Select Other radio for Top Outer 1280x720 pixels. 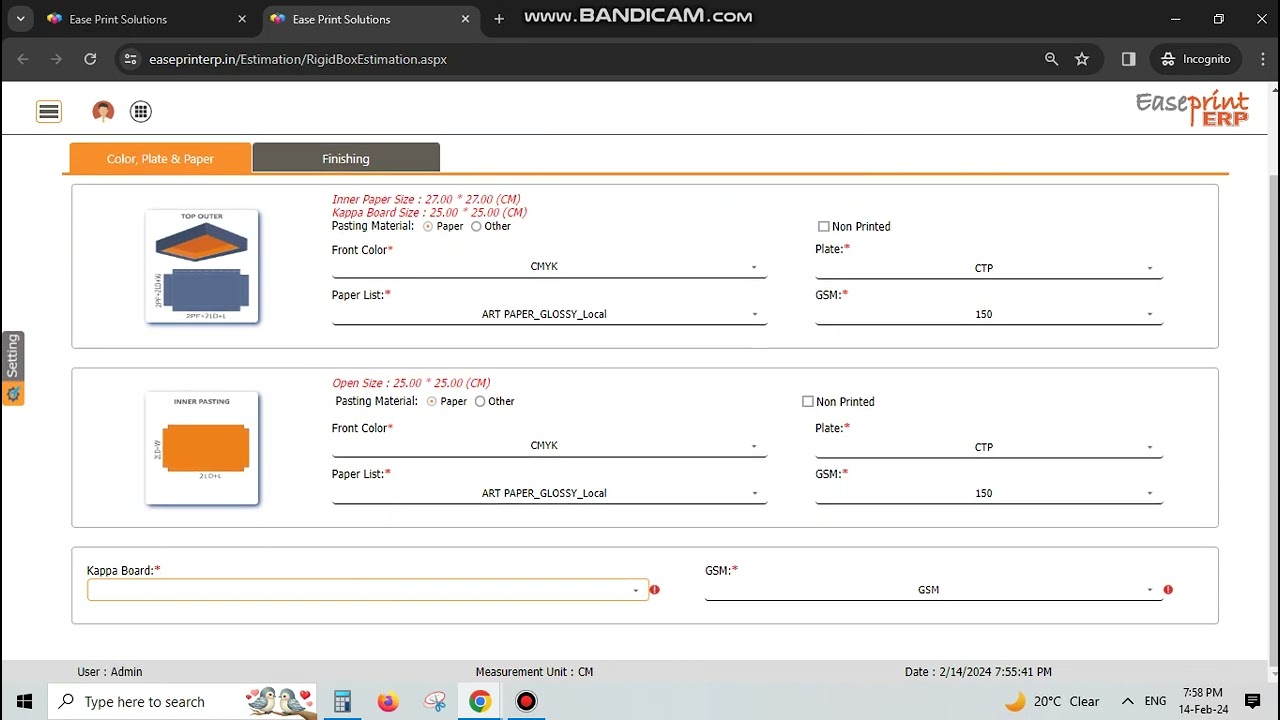coord(476,227)
